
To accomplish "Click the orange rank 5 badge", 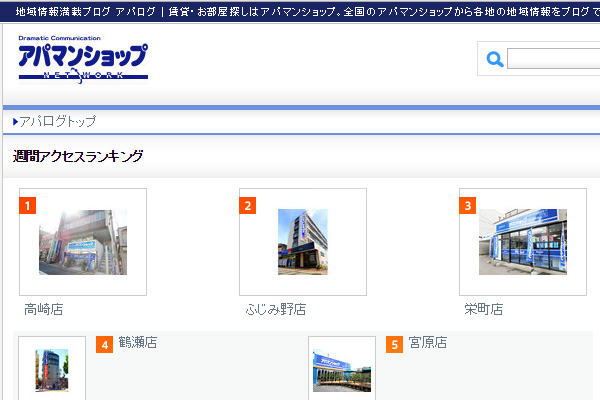I will click(395, 345).
